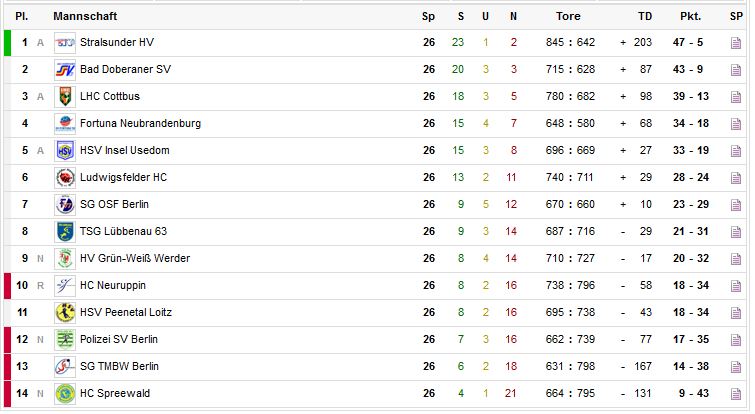This screenshot has height=414, width=755.
Task: Open the Polizei SV Berlin team link
Action: coord(119,340)
